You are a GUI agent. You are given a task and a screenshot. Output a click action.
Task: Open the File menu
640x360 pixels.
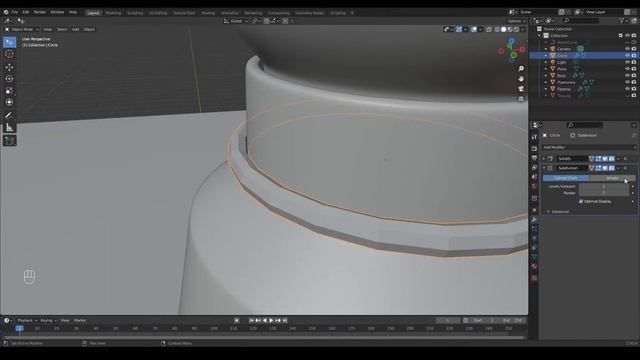[15, 12]
